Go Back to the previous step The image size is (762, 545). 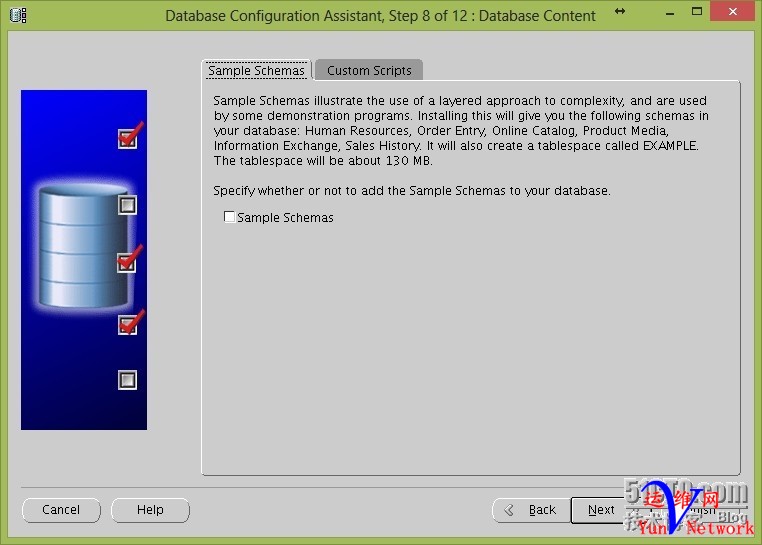coord(531,510)
